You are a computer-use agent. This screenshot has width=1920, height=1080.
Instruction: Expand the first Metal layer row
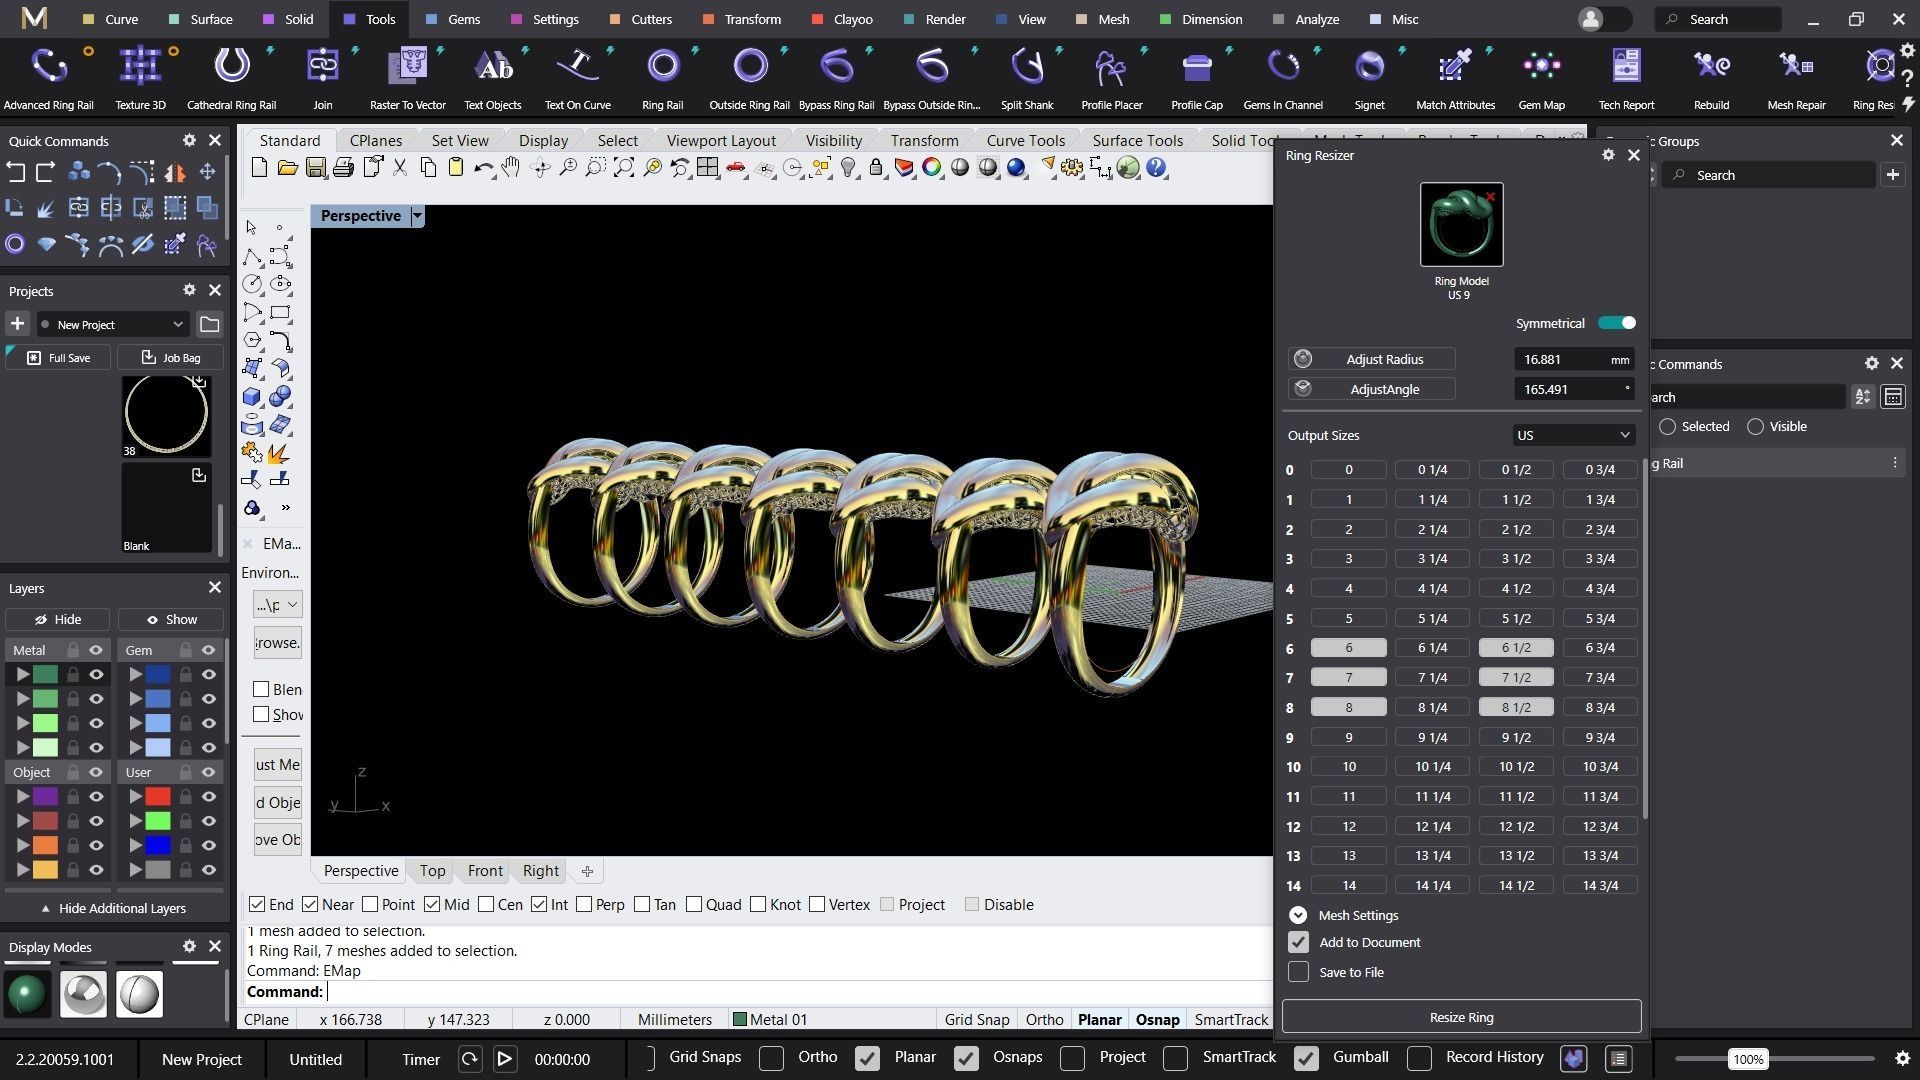22,675
